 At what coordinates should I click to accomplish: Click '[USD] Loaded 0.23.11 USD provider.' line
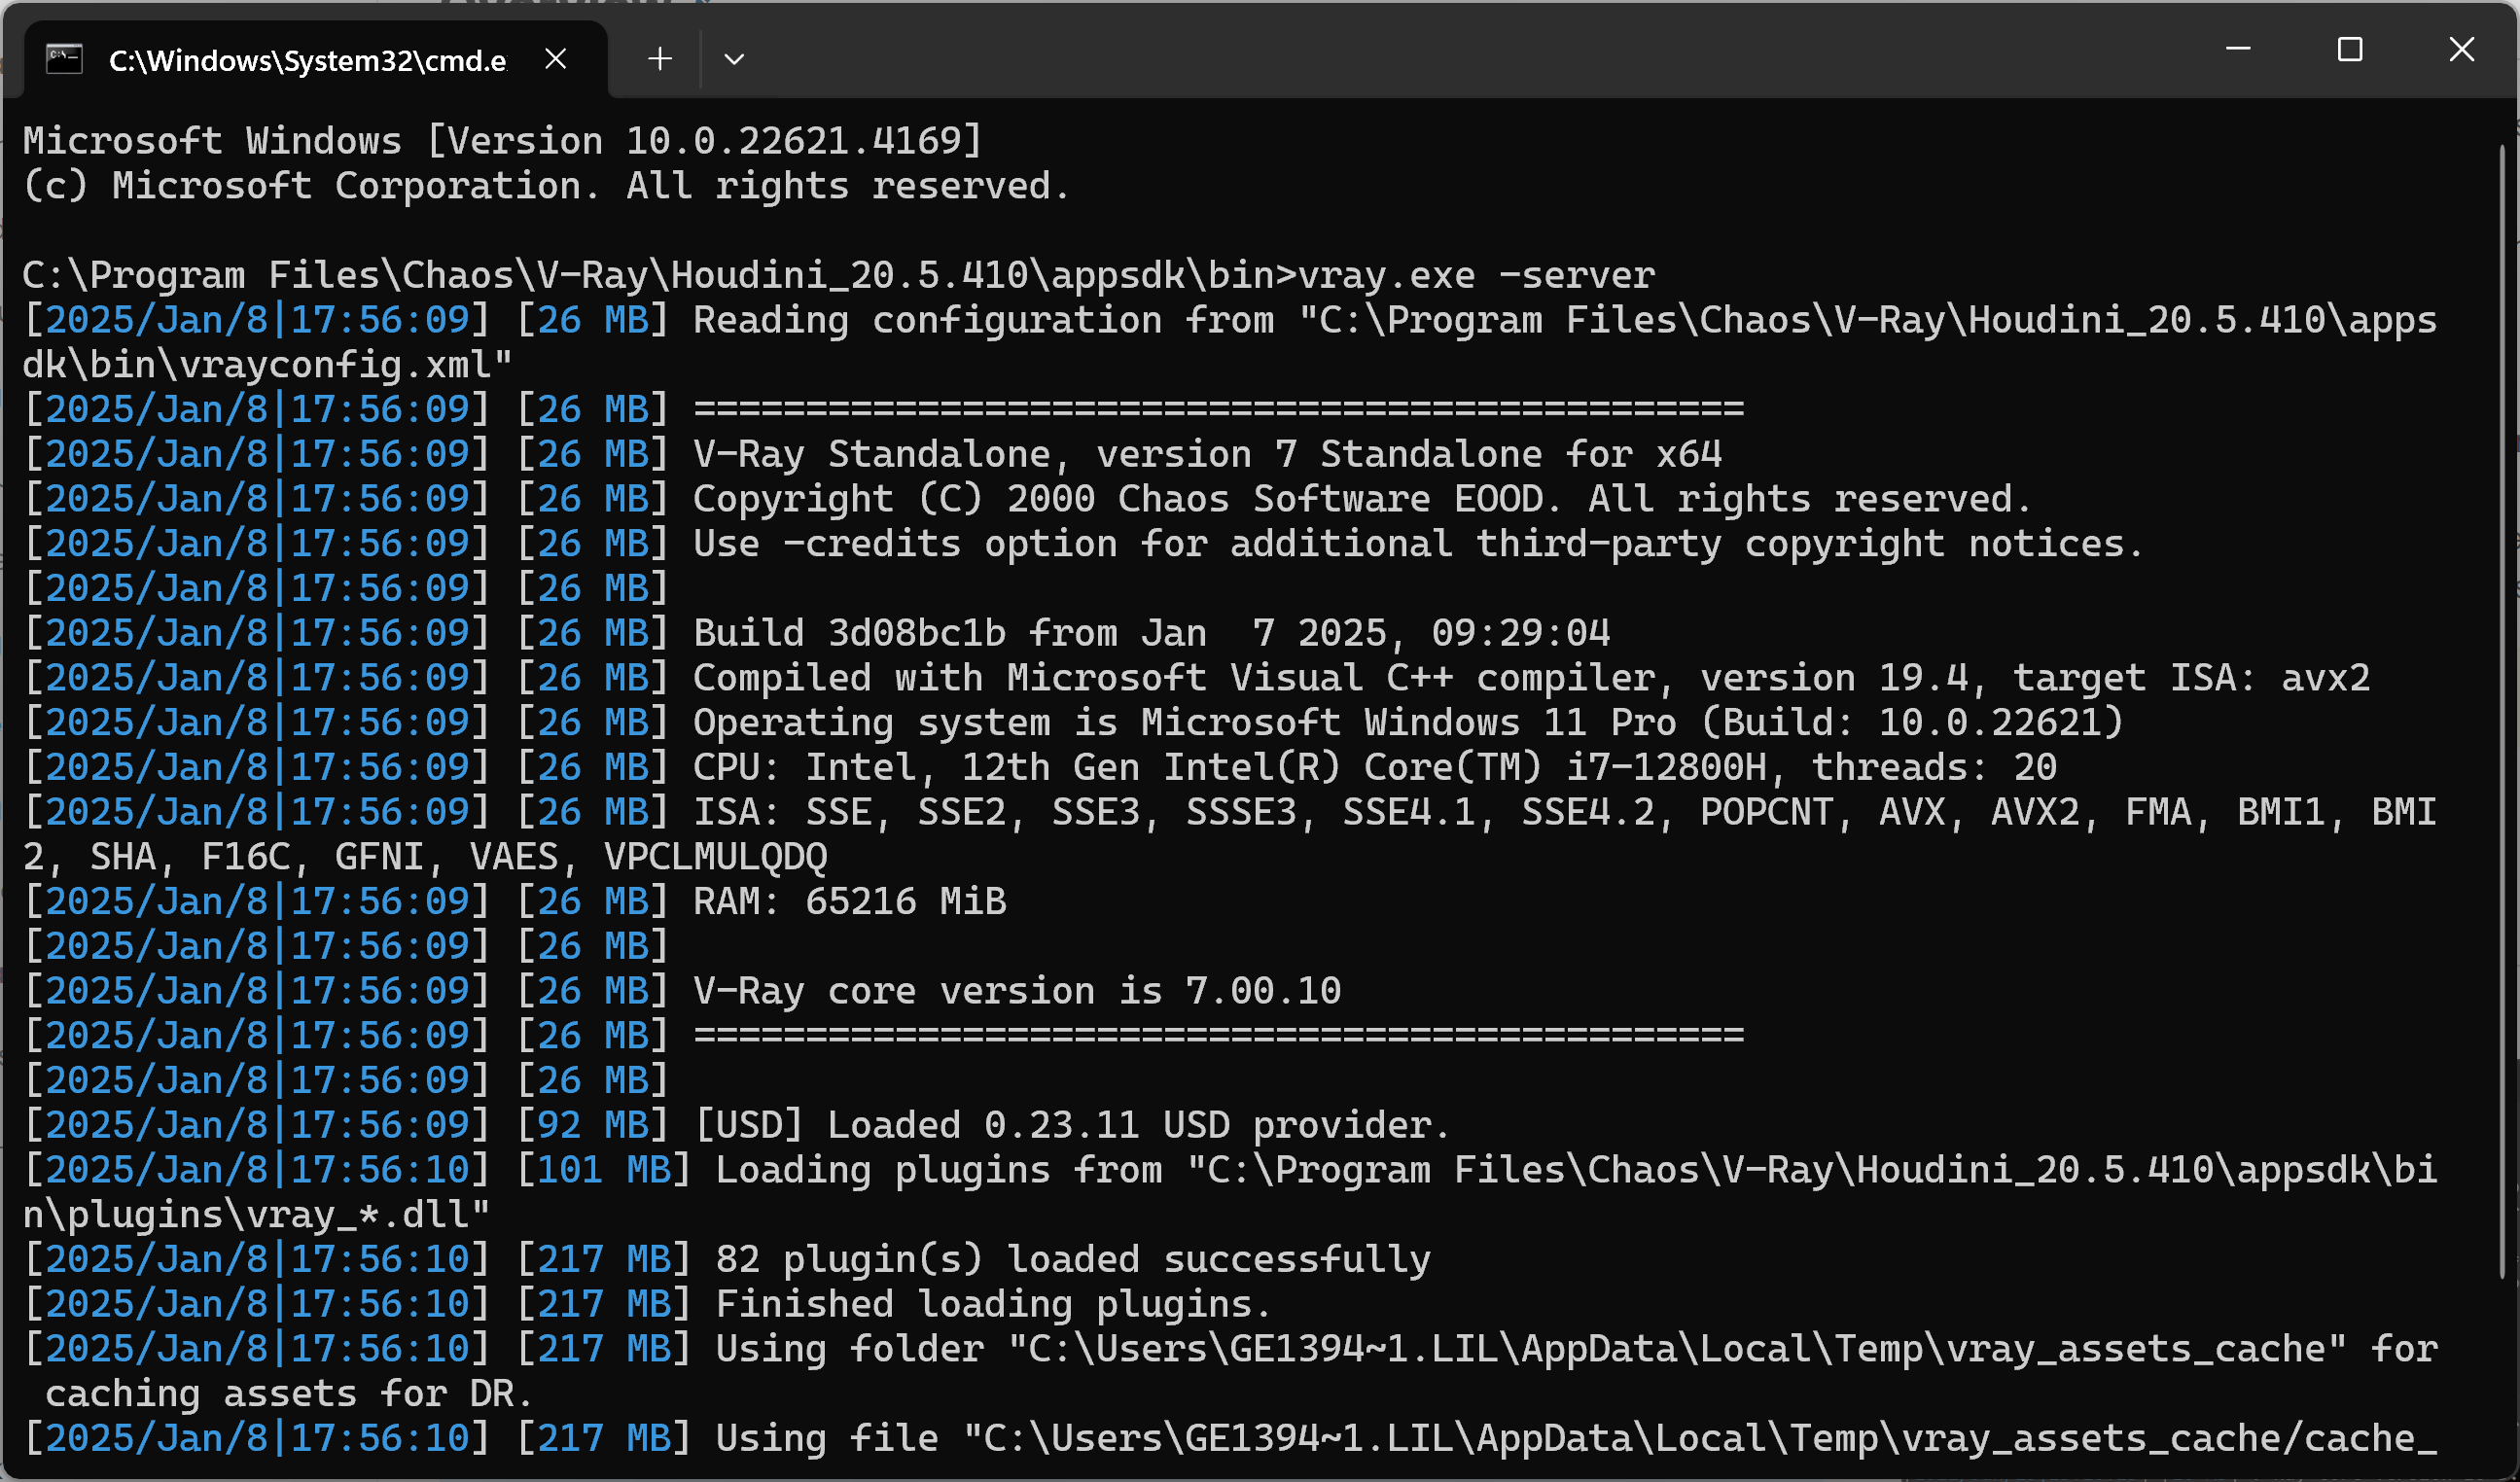(x=1072, y=1125)
